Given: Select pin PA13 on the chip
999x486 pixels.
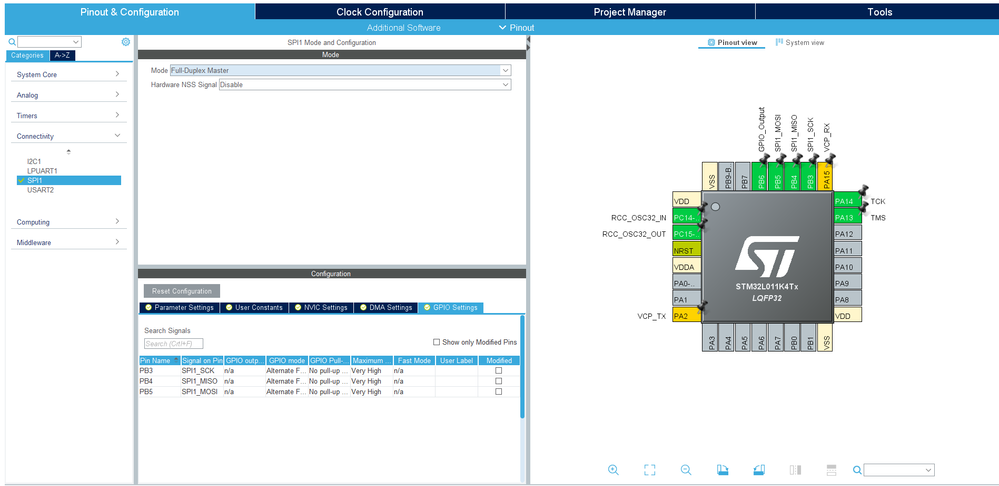Looking at the screenshot, I should [847, 217].
